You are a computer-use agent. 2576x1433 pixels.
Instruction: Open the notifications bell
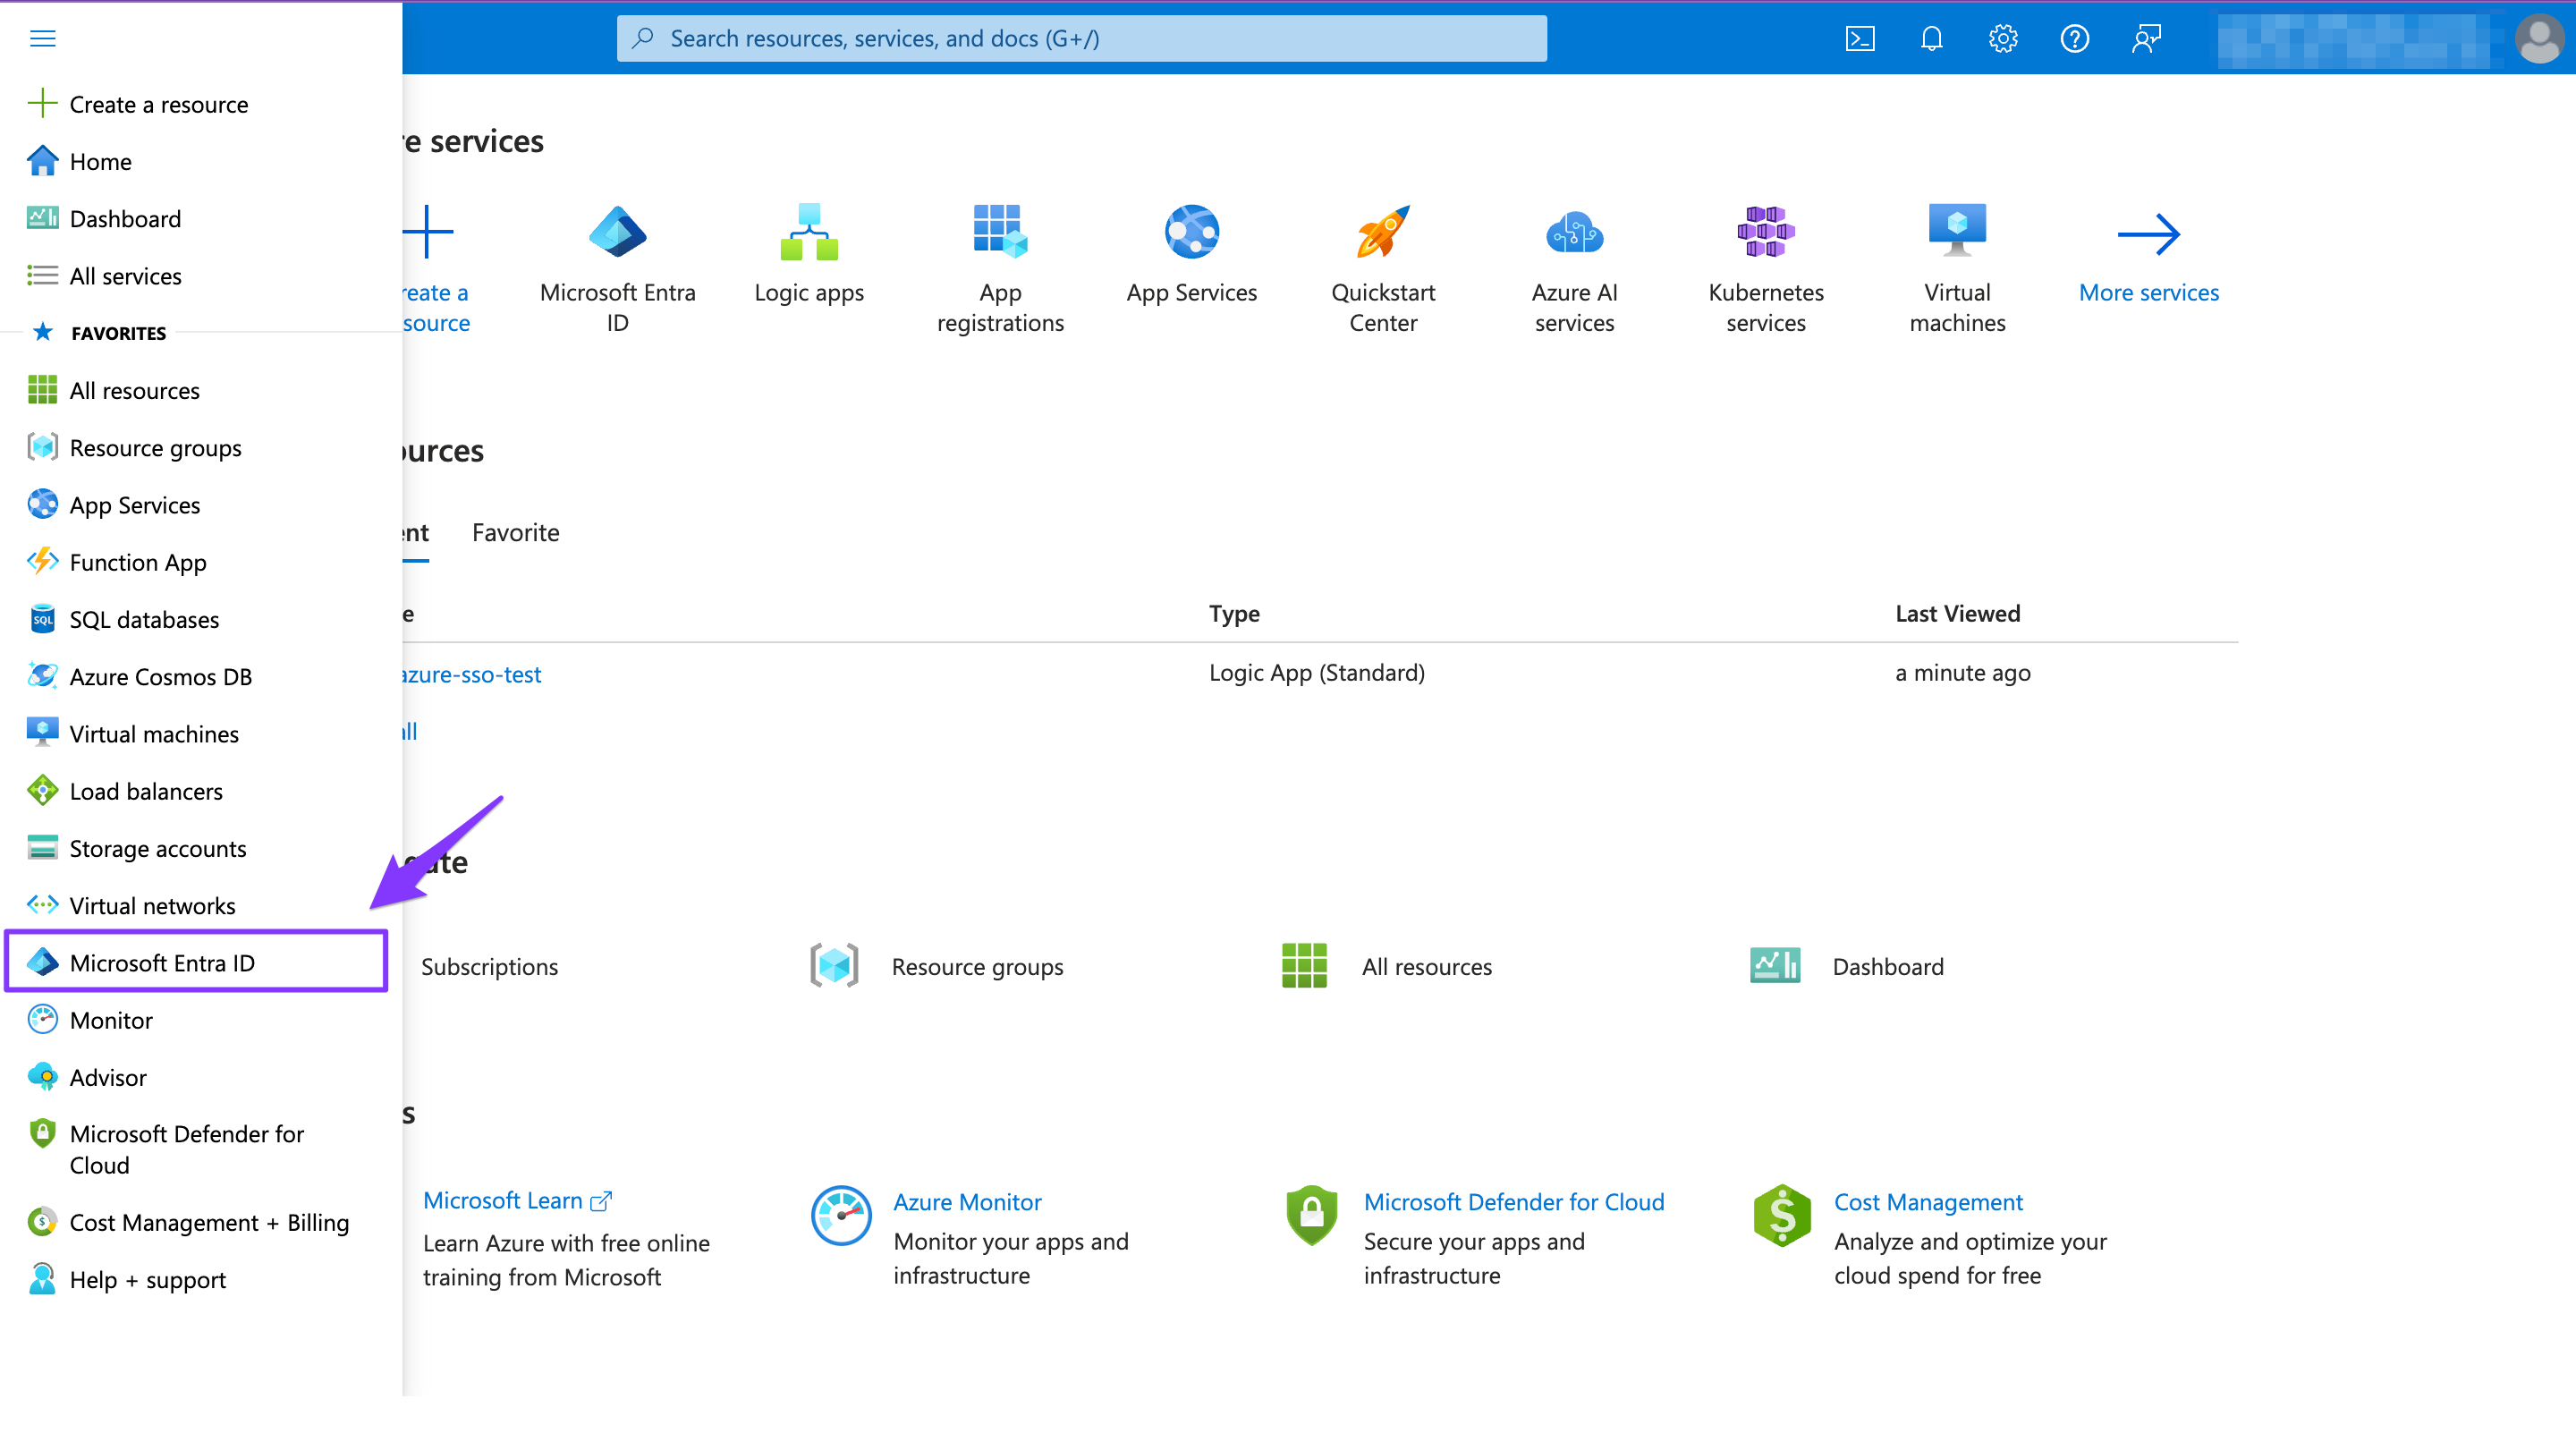click(x=1931, y=38)
